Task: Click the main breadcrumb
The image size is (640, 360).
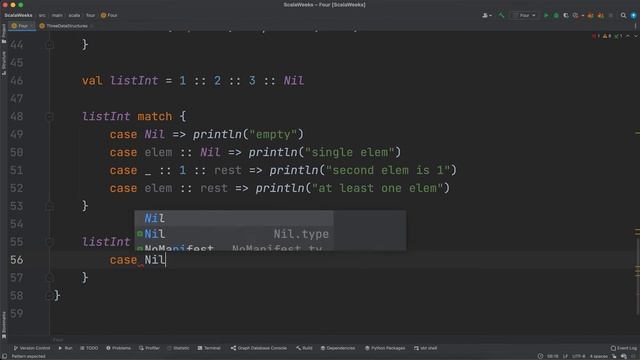Action: 57,16
